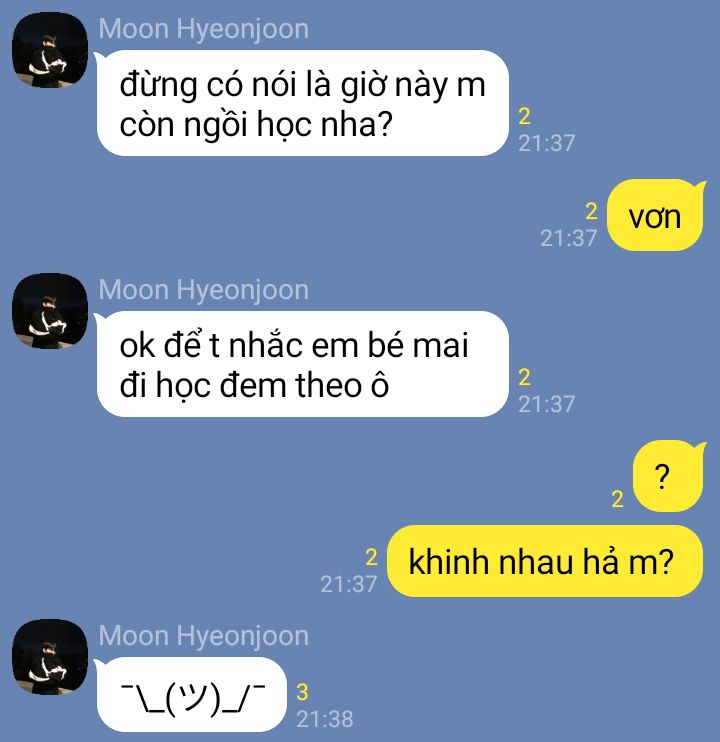The width and height of the screenshot is (720, 742).
Task: Select the shrug emoticon message bubble
Action: [x=191, y=694]
